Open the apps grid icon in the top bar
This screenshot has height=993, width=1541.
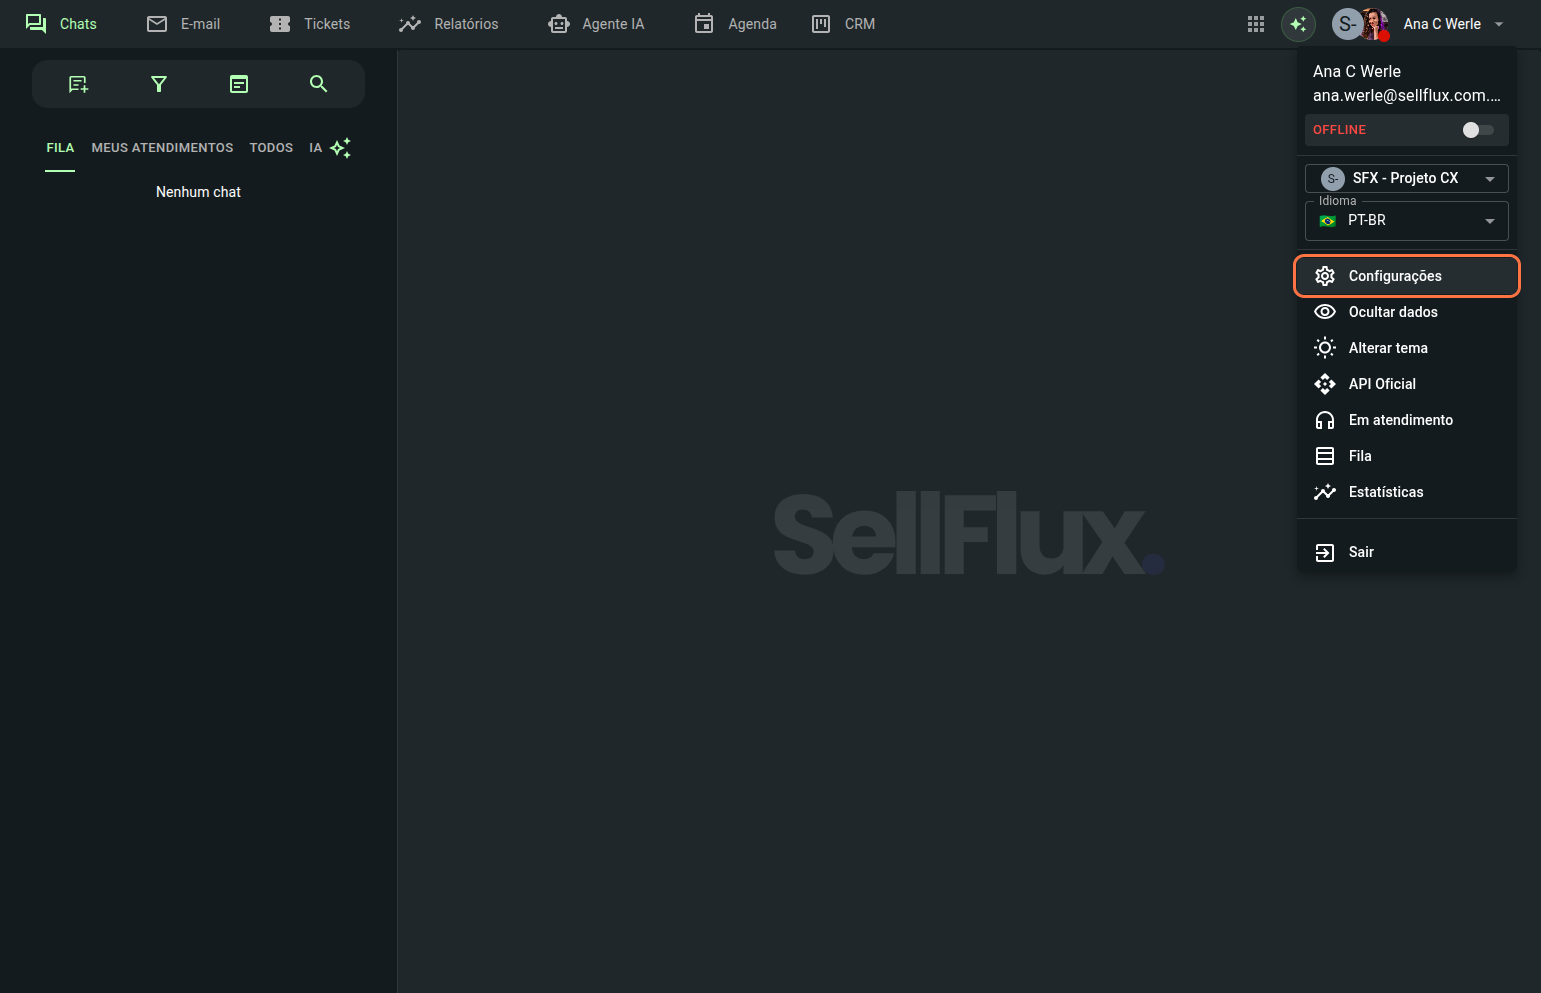tap(1256, 24)
